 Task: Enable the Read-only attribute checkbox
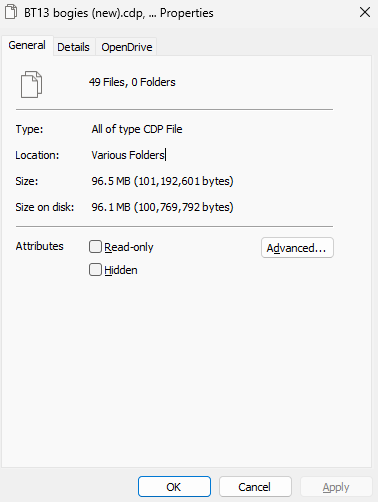coord(95,247)
